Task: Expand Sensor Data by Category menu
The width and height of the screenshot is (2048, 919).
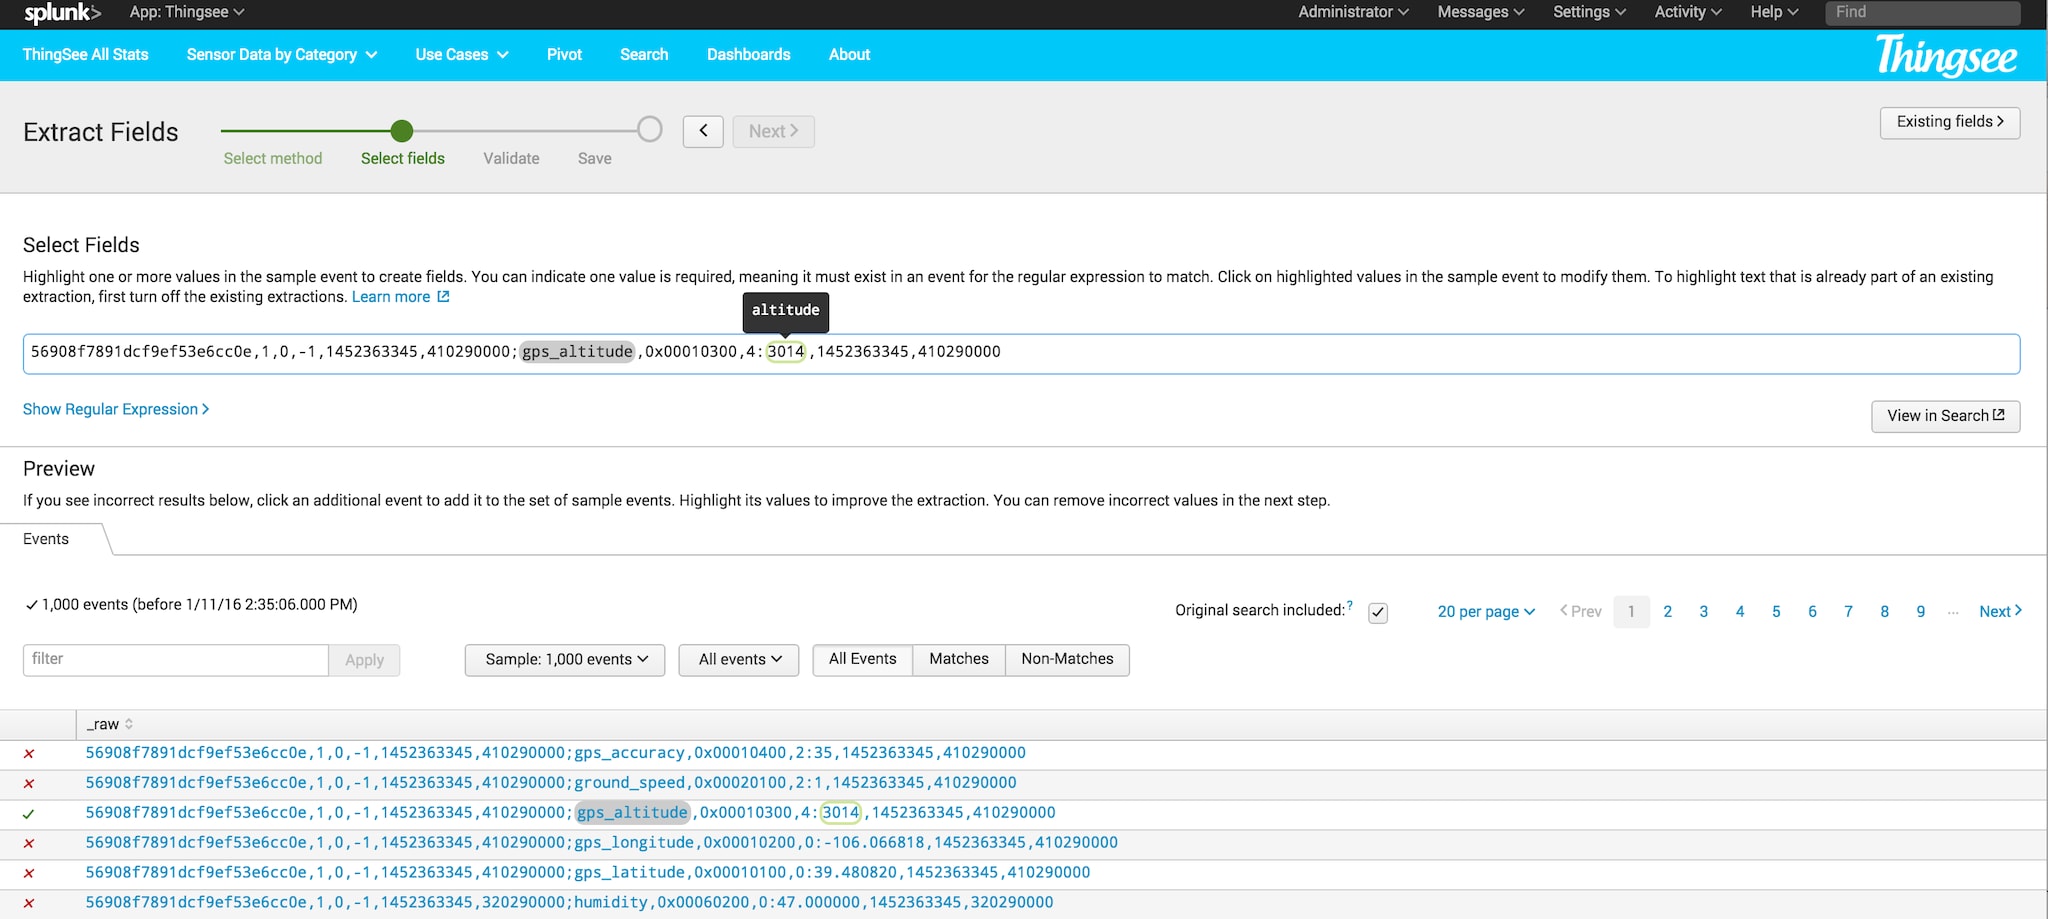Action: tap(282, 55)
